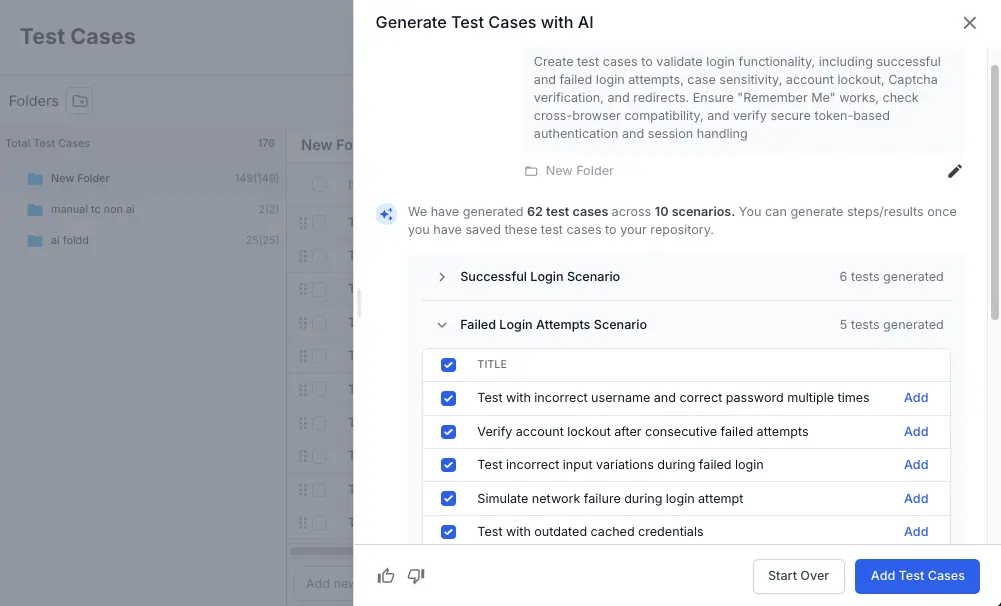The width and height of the screenshot is (1001, 606).
Task: Click the Add Test Cases button
Action: (x=917, y=576)
